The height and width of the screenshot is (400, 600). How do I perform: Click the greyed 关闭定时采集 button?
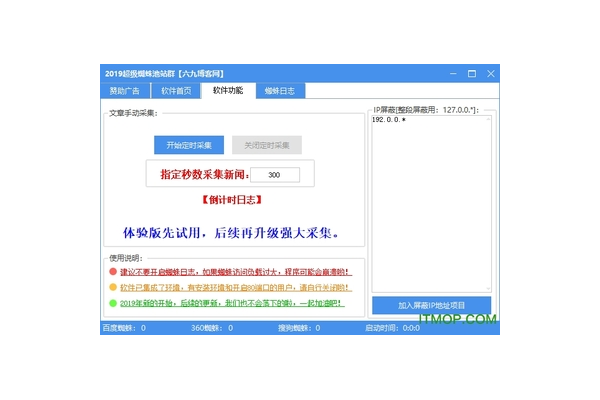pos(266,145)
